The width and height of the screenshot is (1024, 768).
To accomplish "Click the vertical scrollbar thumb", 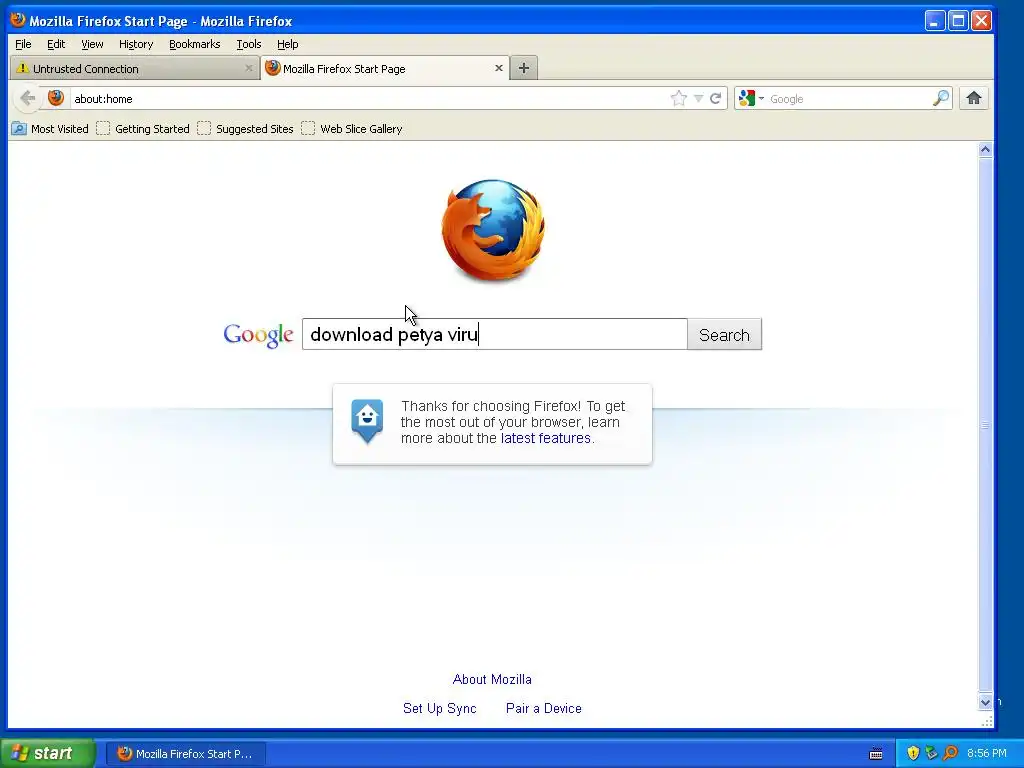I will click(985, 425).
